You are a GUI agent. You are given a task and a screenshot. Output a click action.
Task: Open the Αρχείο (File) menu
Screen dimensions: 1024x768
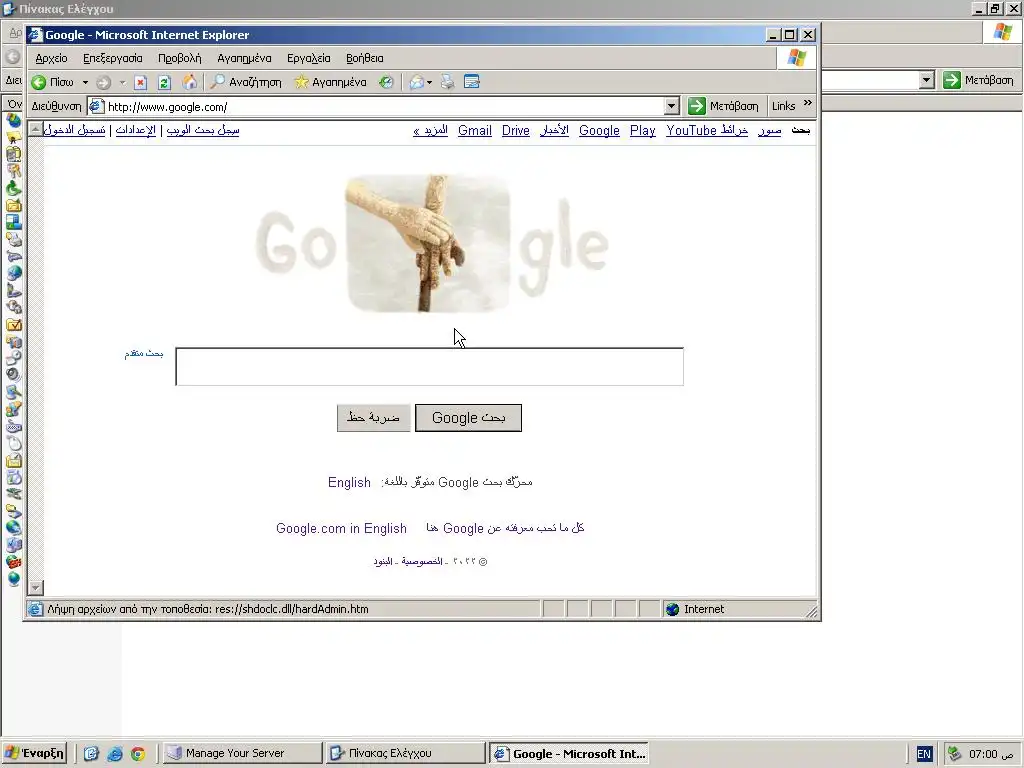click(x=52, y=58)
